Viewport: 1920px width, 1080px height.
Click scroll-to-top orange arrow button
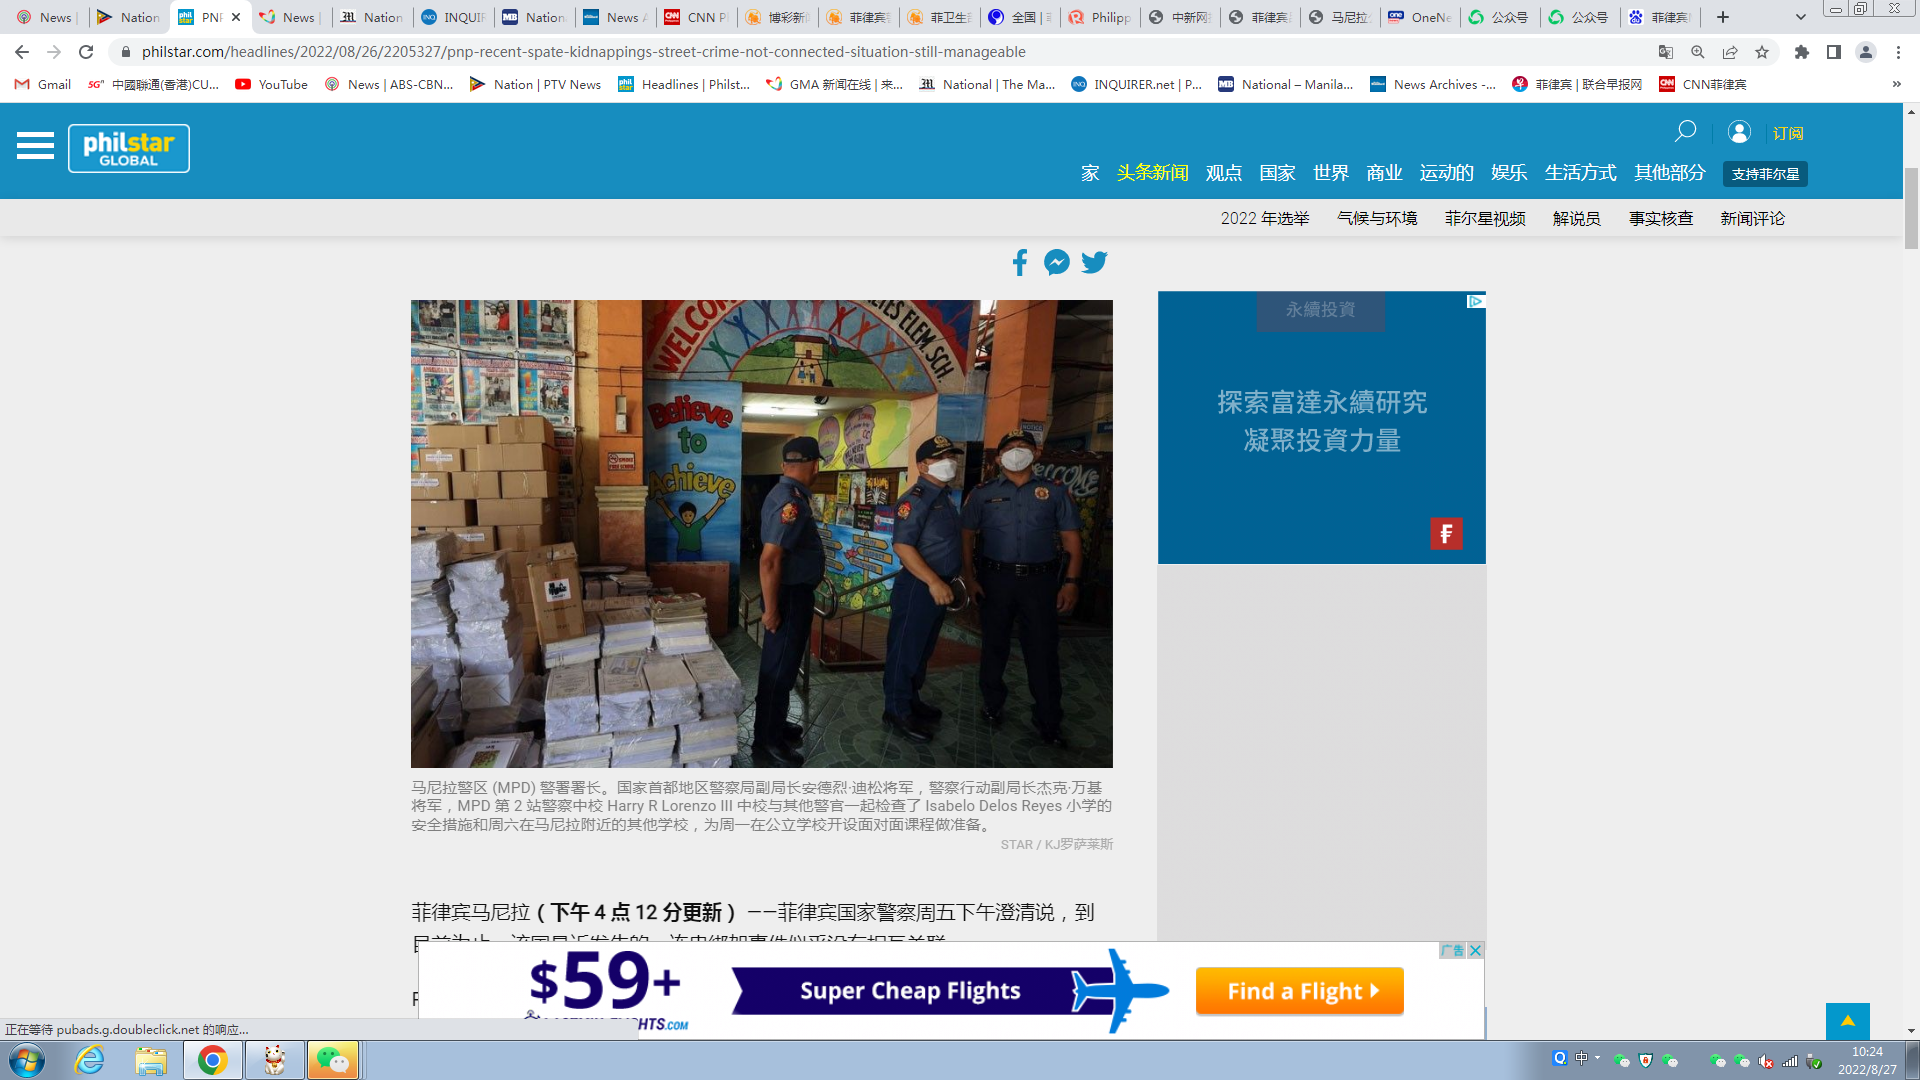coord(1848,1021)
